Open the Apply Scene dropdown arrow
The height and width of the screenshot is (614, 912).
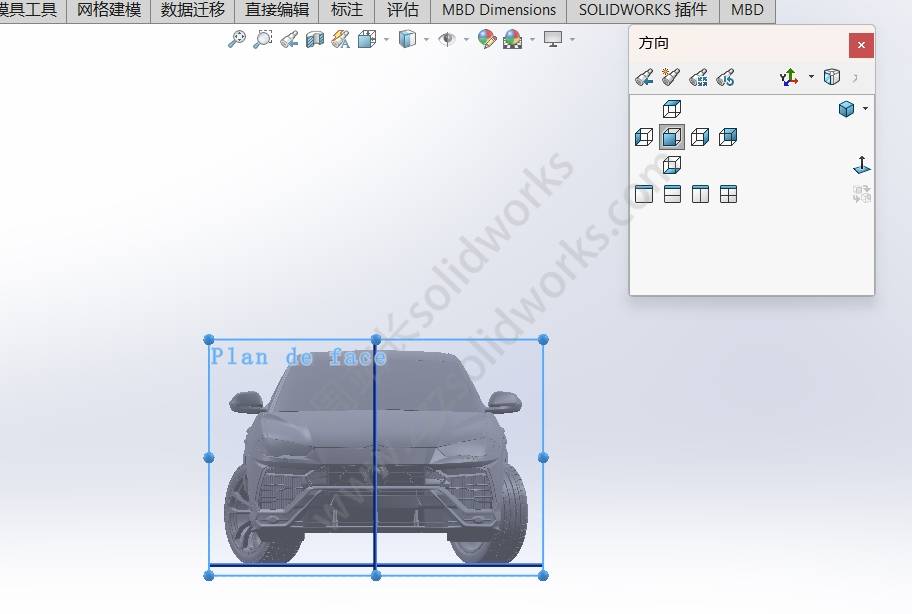[x=532, y=40]
